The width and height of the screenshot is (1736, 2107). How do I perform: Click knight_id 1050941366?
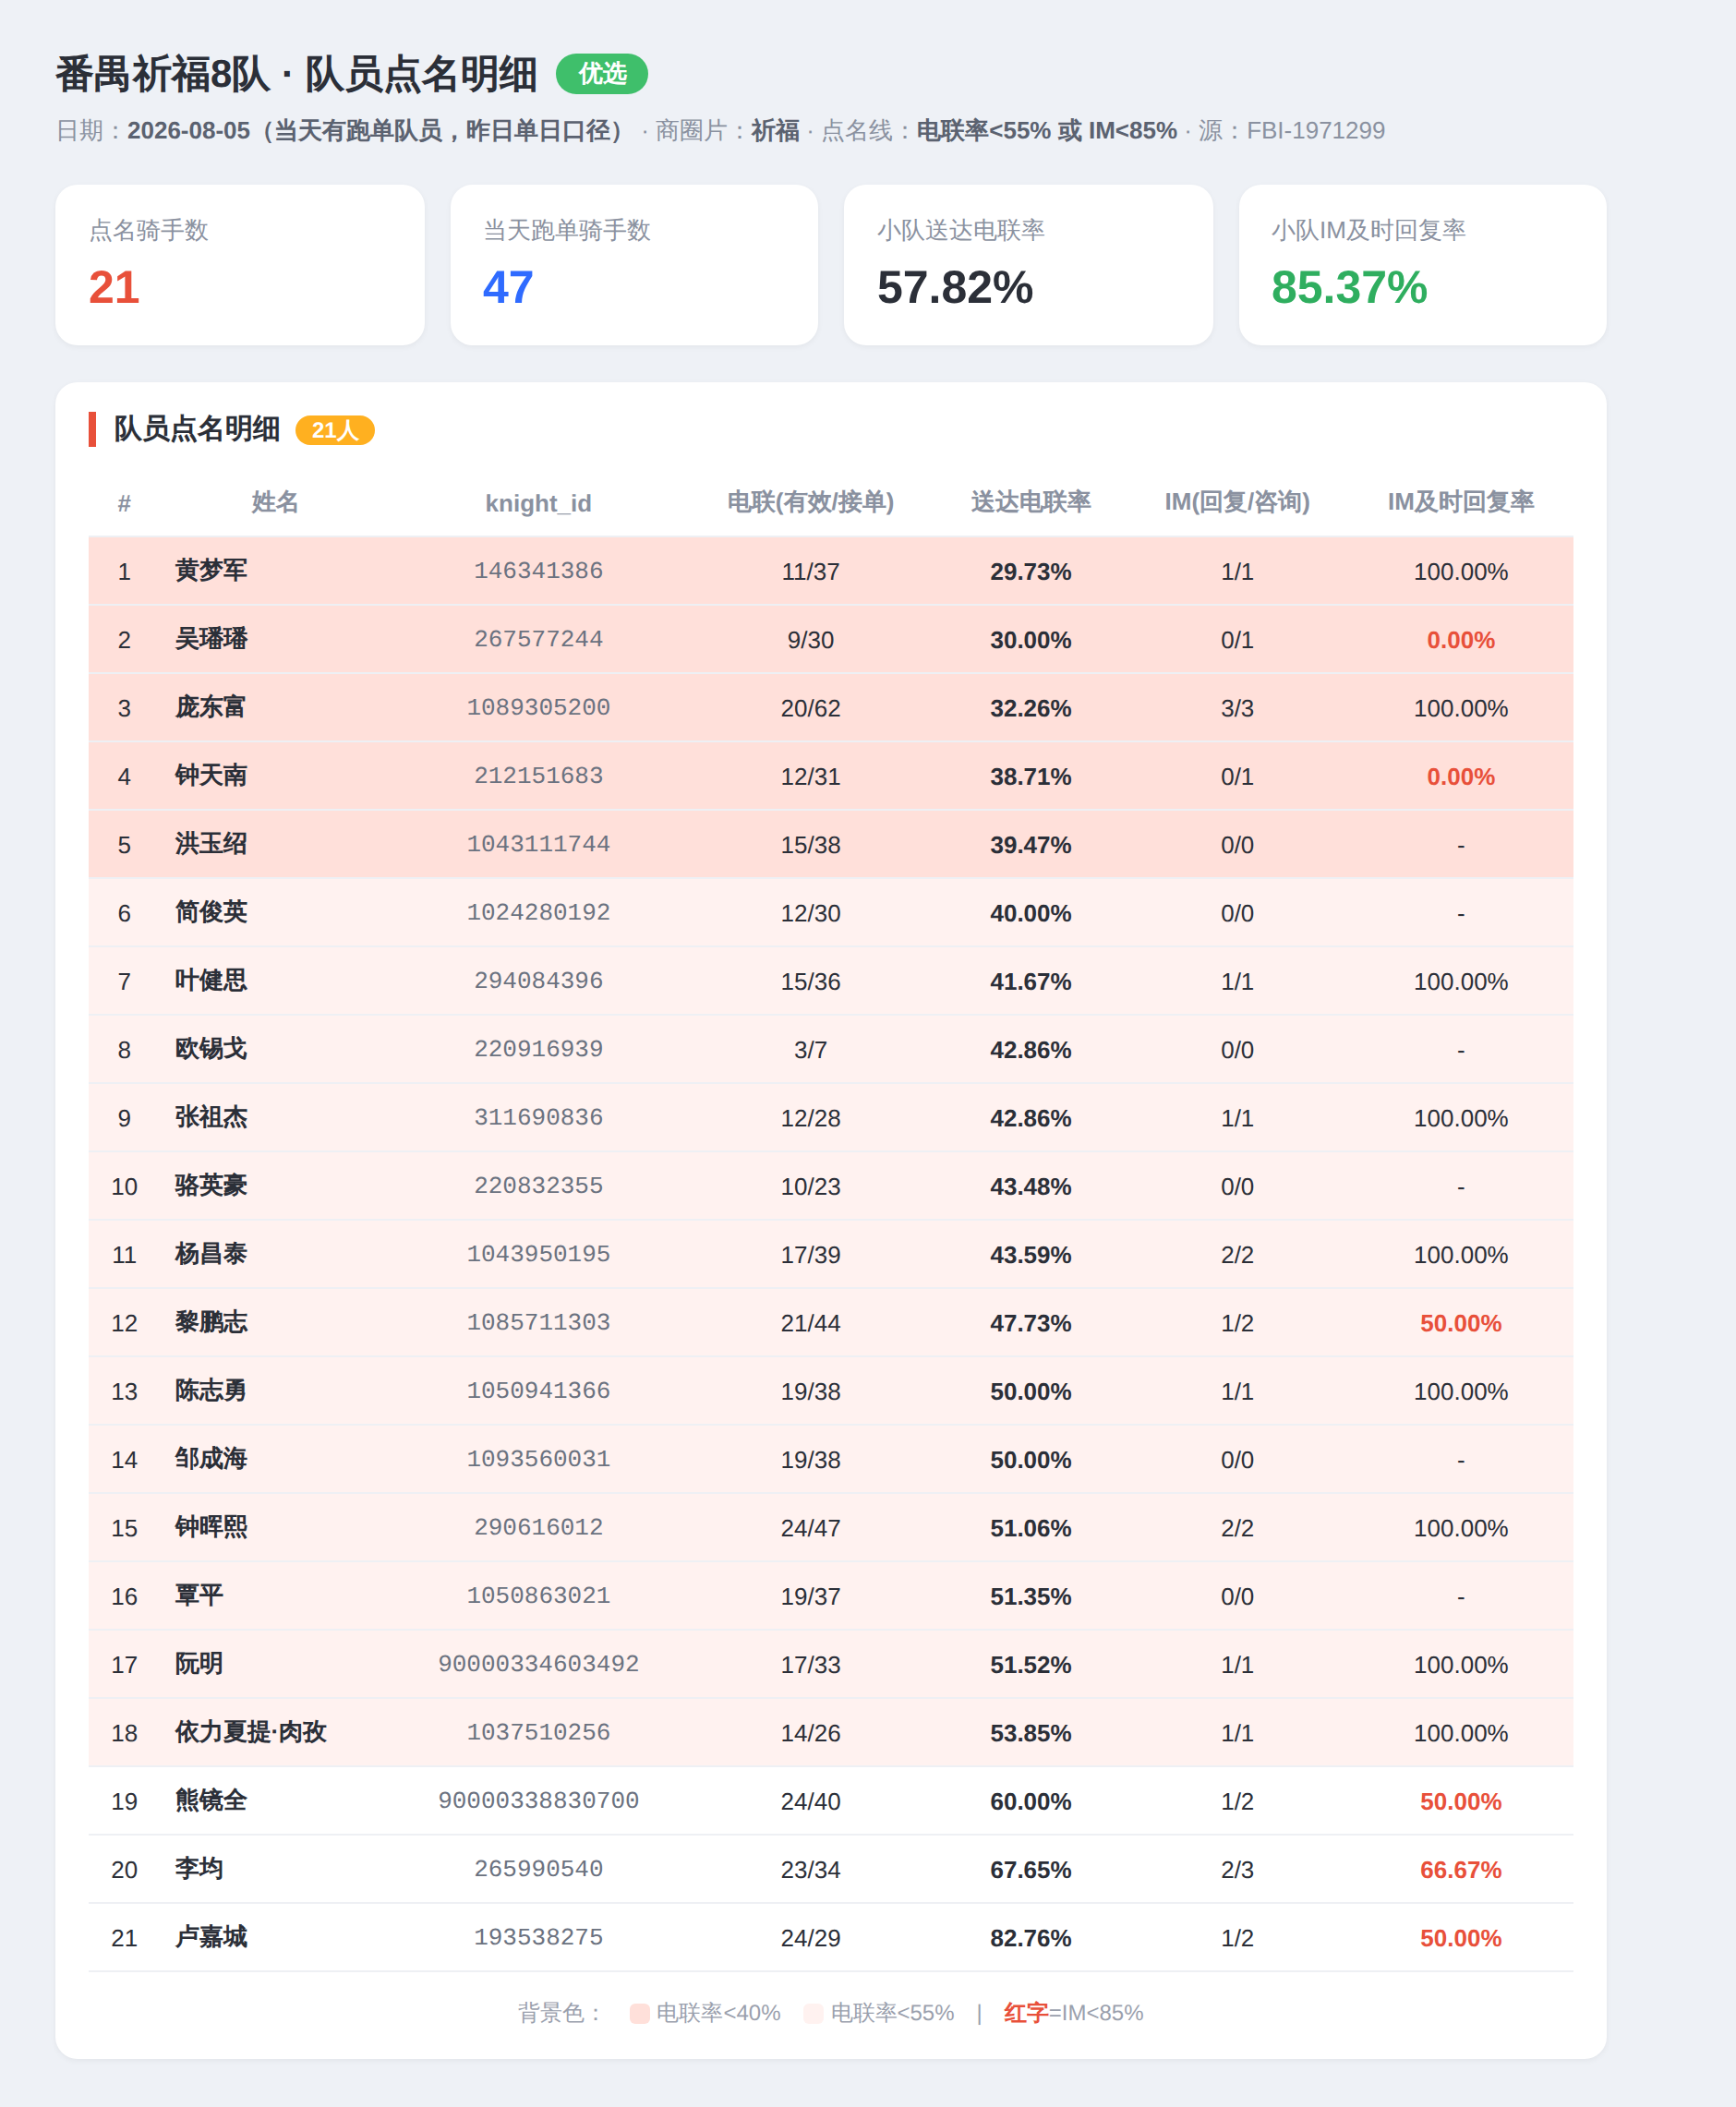coord(538,1391)
